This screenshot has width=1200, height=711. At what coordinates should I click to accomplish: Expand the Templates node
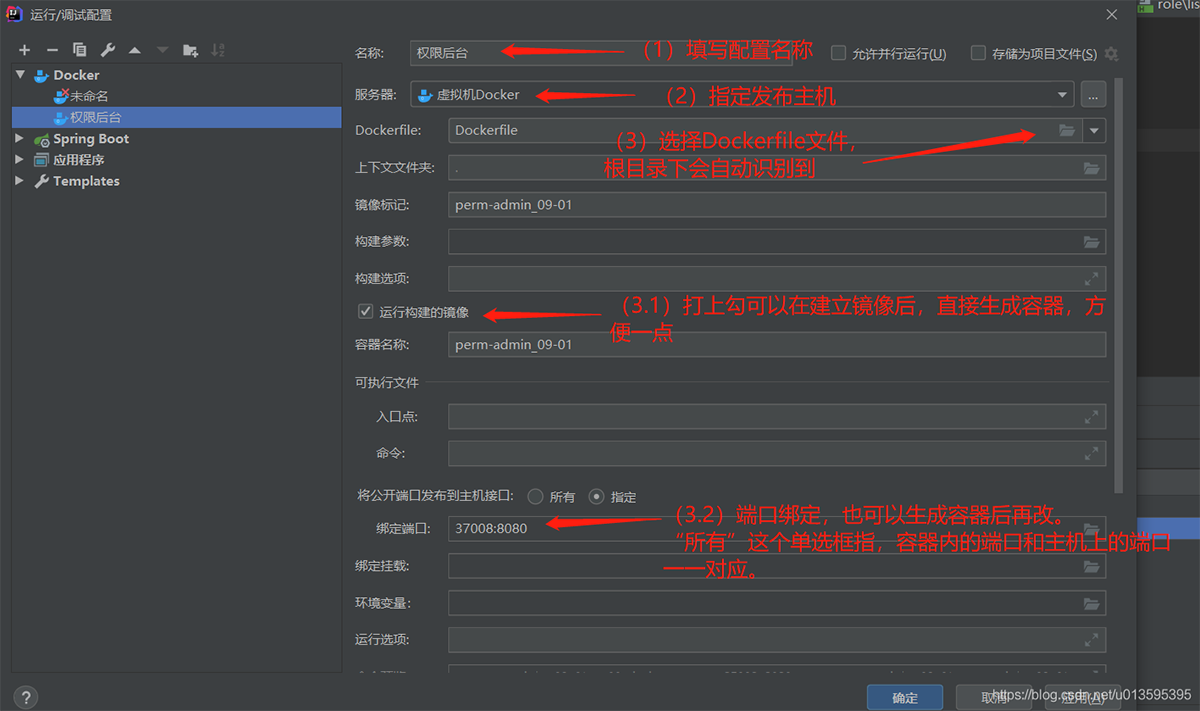pos(18,181)
